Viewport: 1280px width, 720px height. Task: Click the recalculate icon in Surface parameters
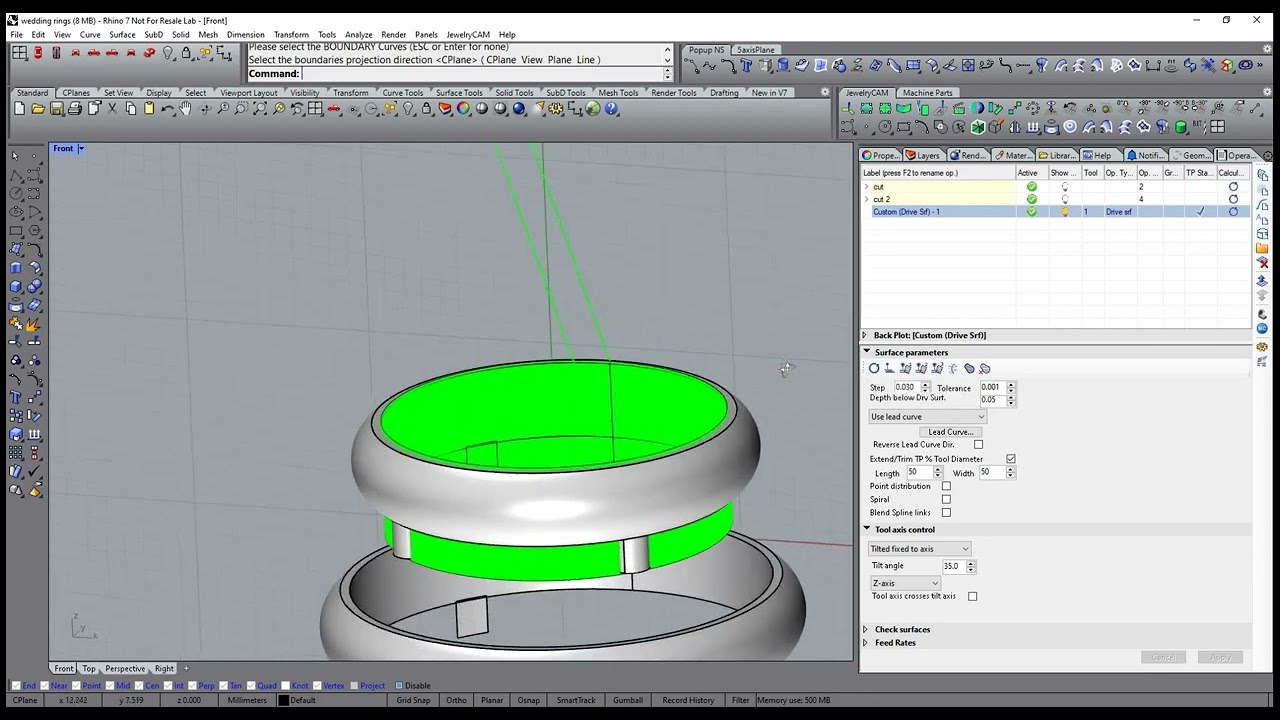coord(874,368)
